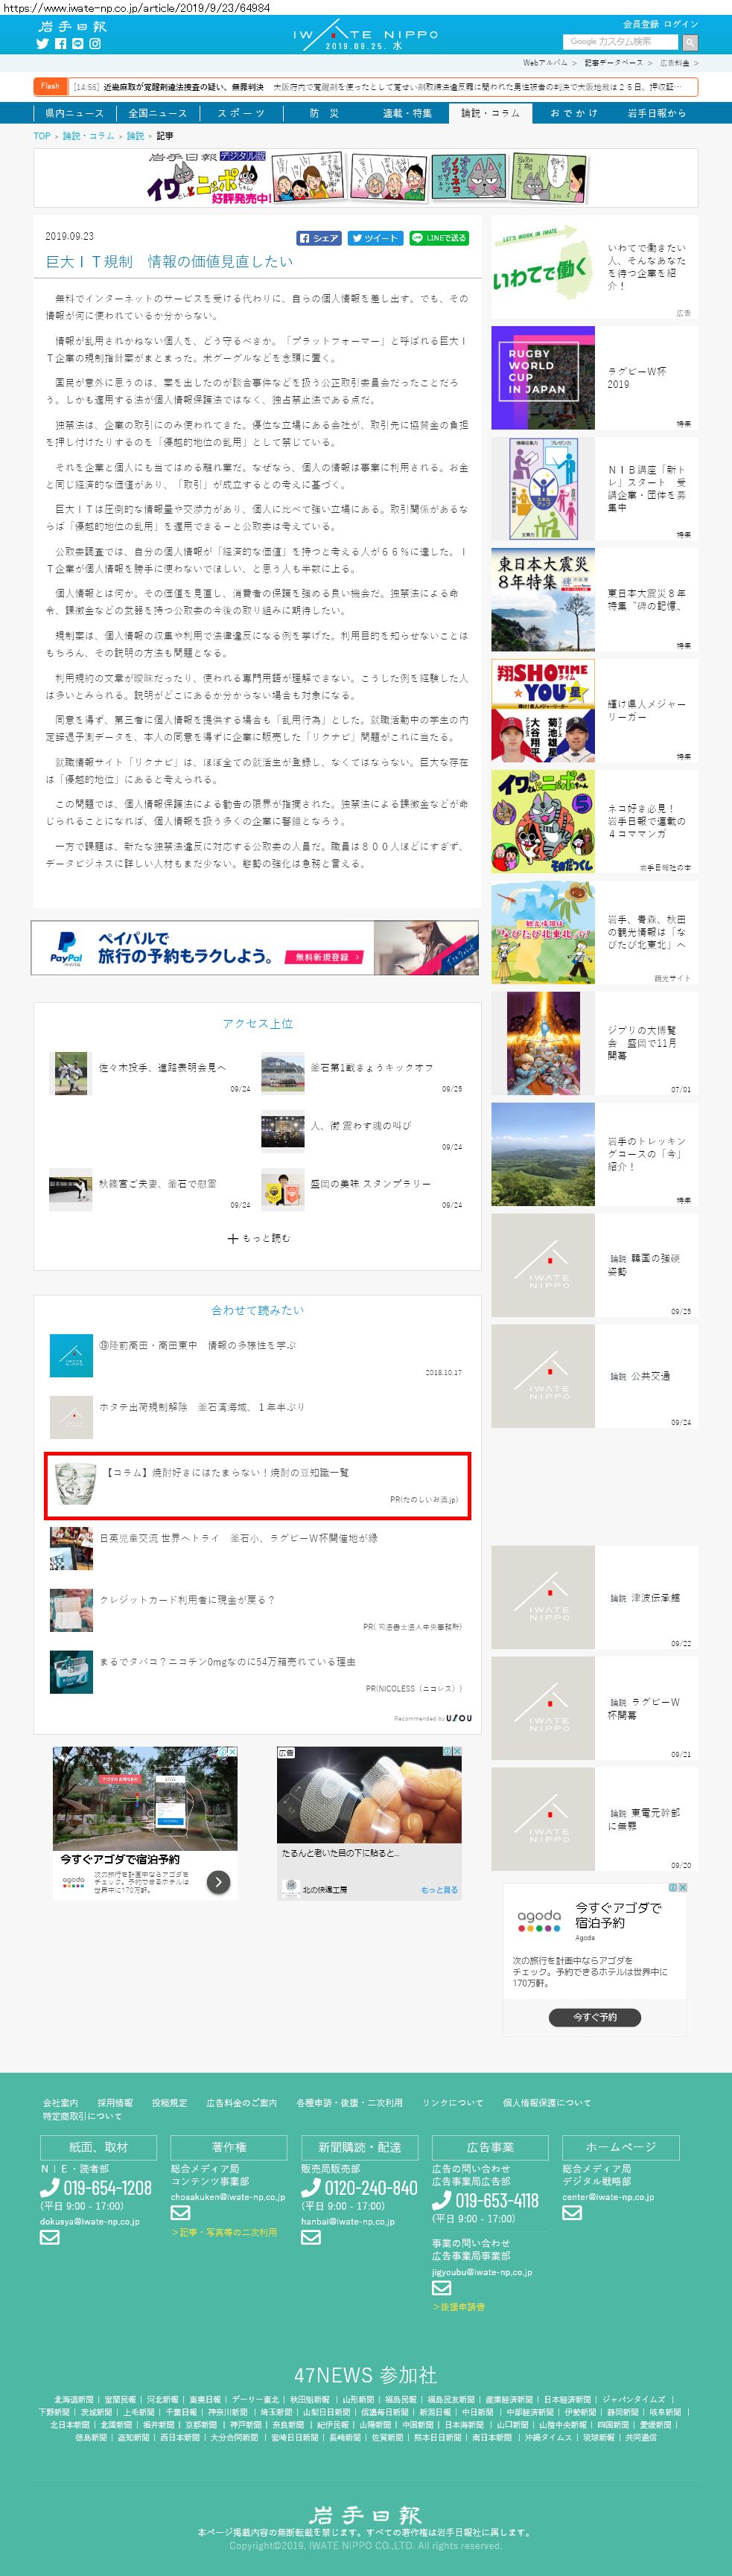Image resolution: width=732 pixels, height=2576 pixels.
Task: Open the Rugby World Cup 2019 thumbnail
Action: click(543, 378)
